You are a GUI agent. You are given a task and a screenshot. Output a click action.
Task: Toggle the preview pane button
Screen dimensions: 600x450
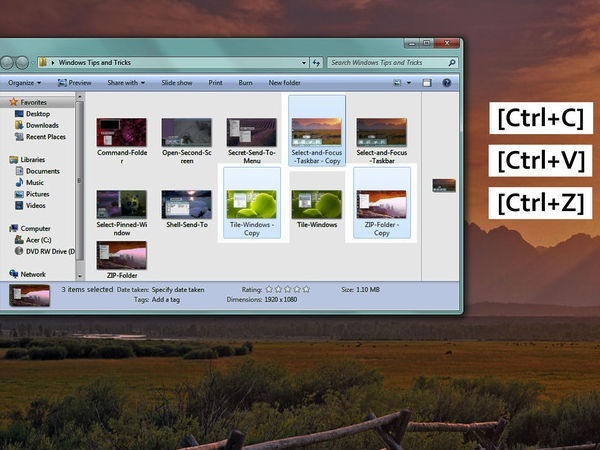[x=428, y=82]
